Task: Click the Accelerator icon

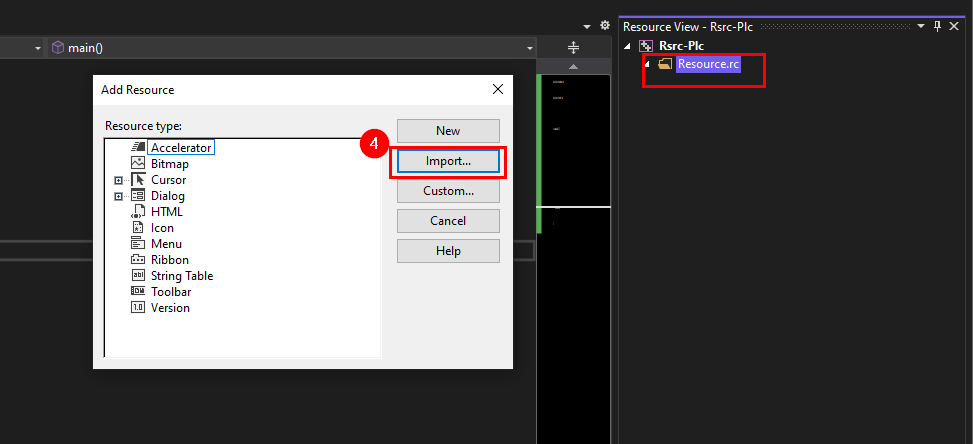Action: tap(138, 148)
